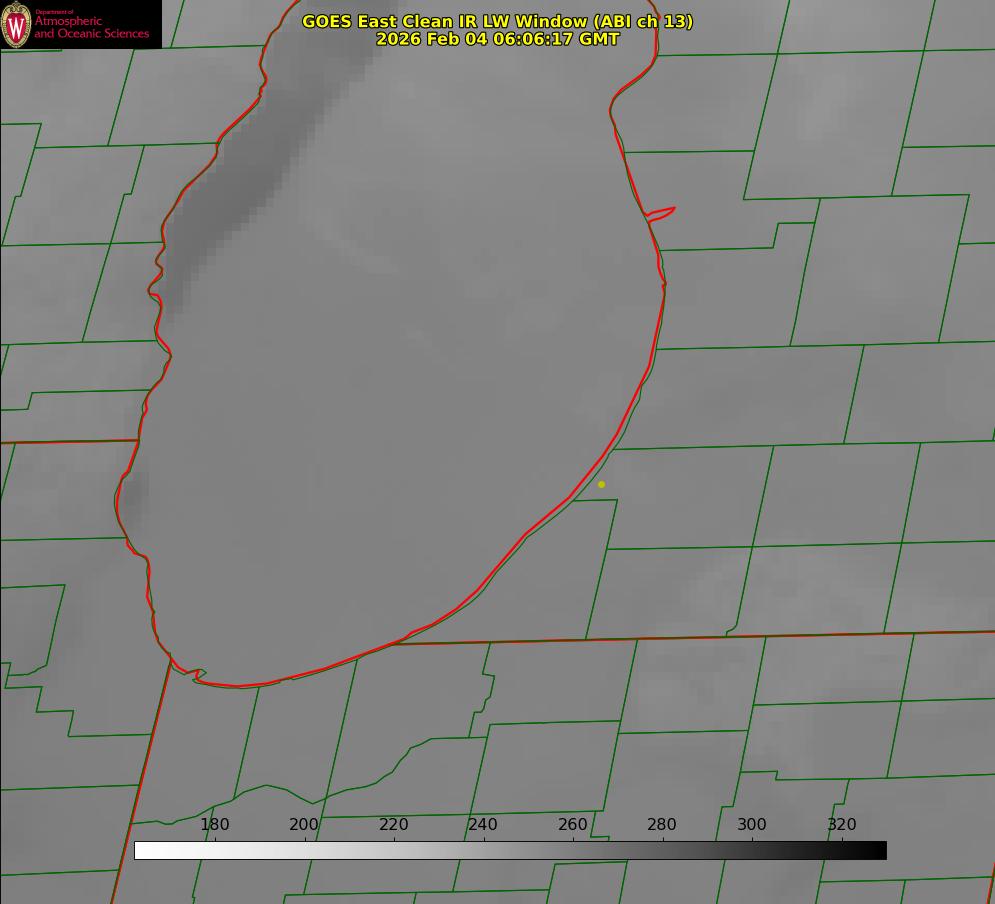Click the grayscale temperature colorbar
Image resolution: width=995 pixels, height=904 pixels.
(510, 850)
